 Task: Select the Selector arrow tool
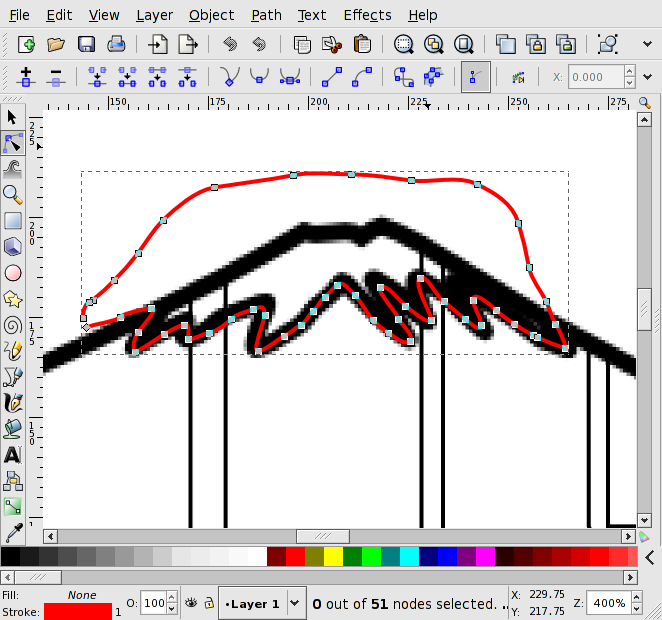click(x=13, y=118)
